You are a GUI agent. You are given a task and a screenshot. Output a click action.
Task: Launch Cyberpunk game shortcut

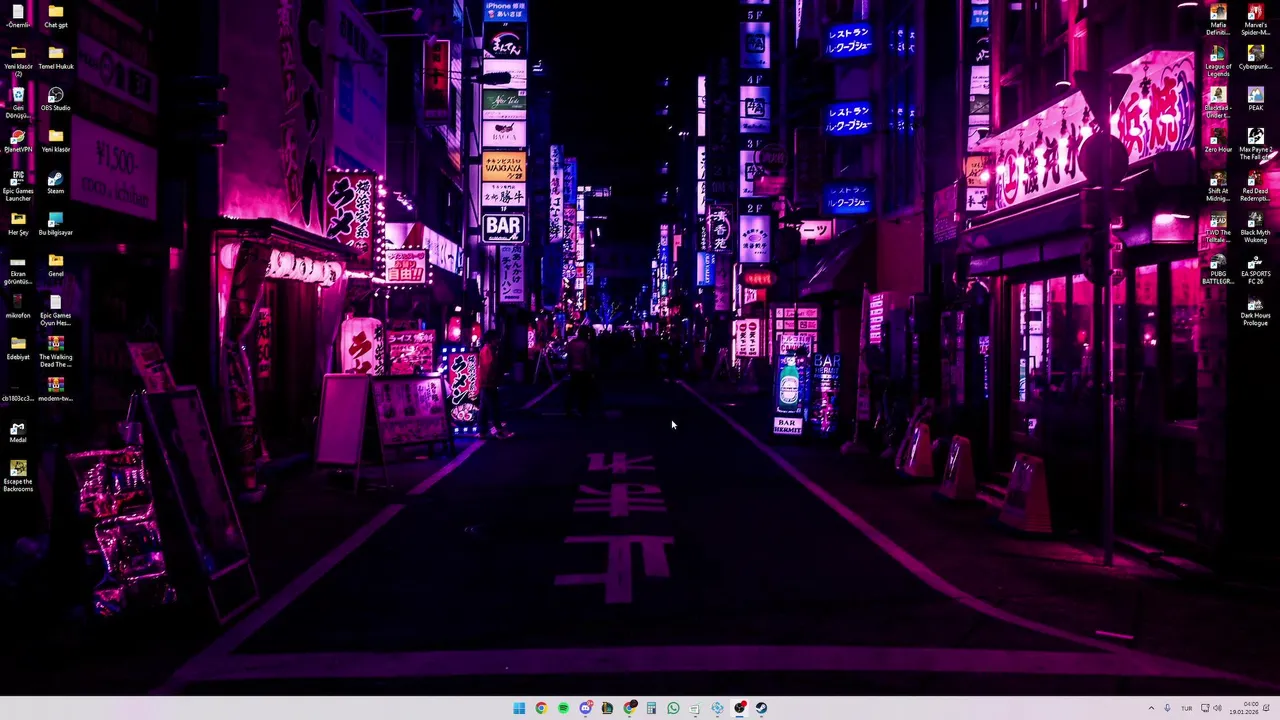coord(1256,58)
